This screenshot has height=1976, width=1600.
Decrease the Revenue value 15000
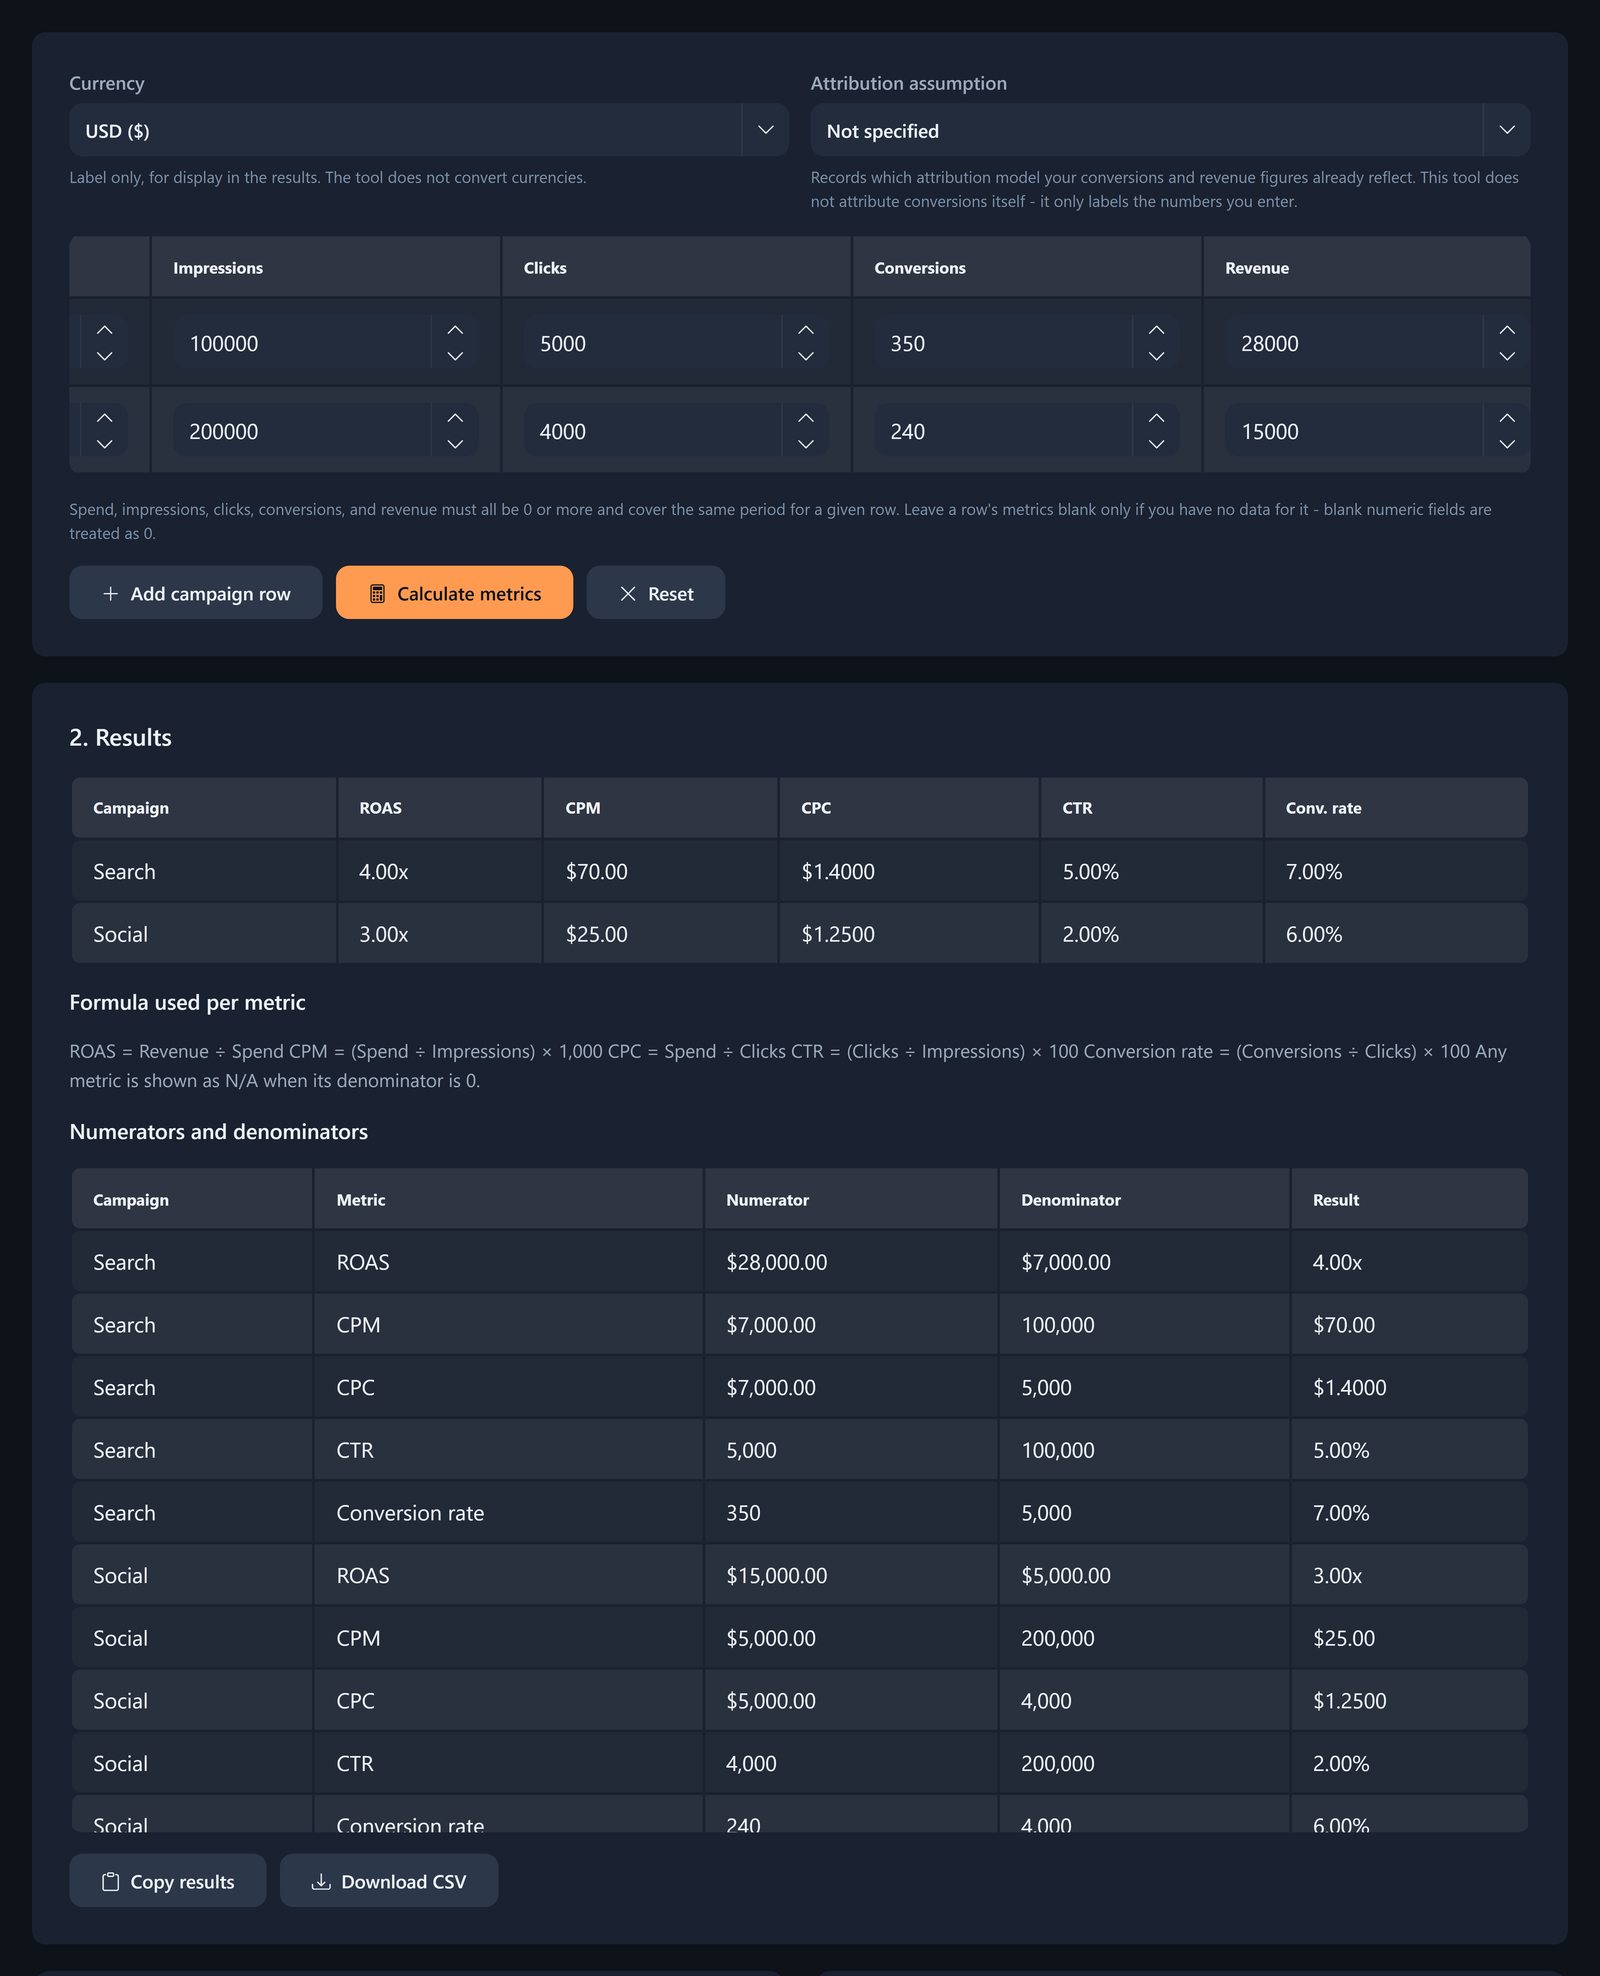(x=1507, y=444)
